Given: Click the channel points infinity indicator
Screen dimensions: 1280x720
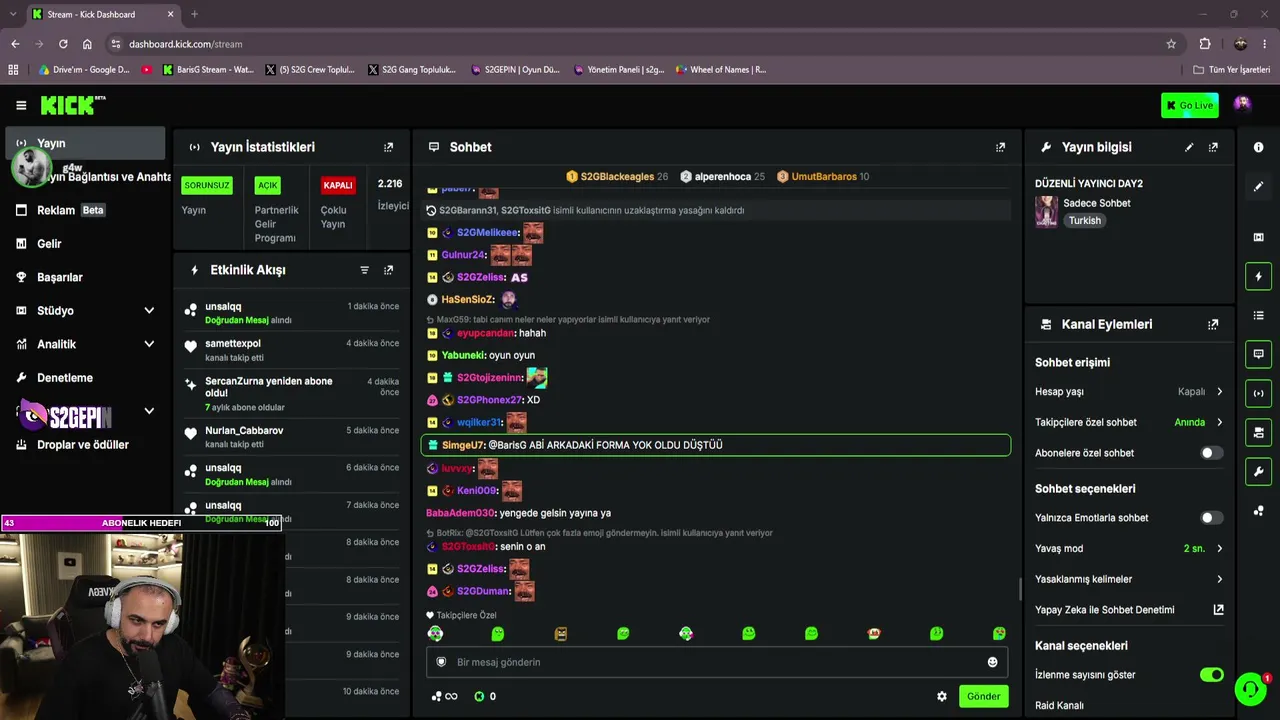Looking at the screenshot, I should 444,696.
